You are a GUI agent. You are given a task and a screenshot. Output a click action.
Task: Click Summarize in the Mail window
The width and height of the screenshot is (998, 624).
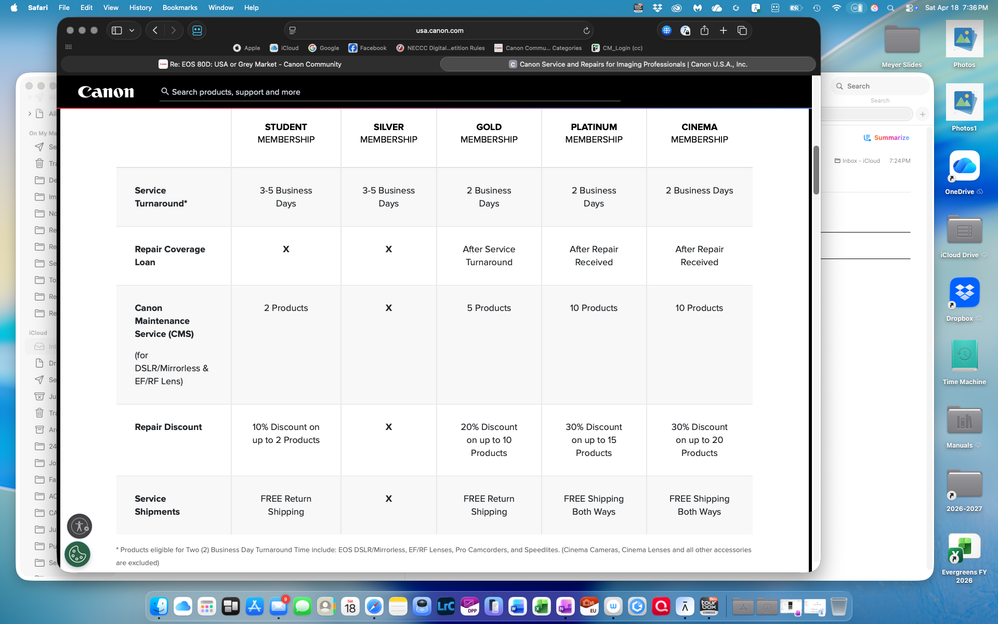(886, 138)
